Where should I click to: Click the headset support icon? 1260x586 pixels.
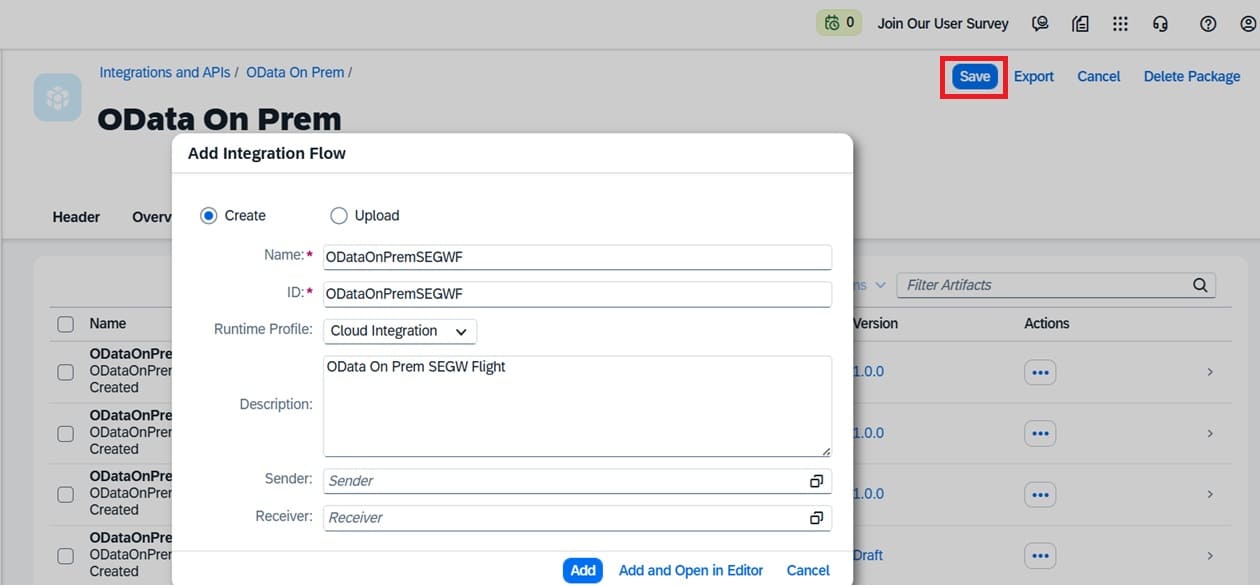point(1160,23)
